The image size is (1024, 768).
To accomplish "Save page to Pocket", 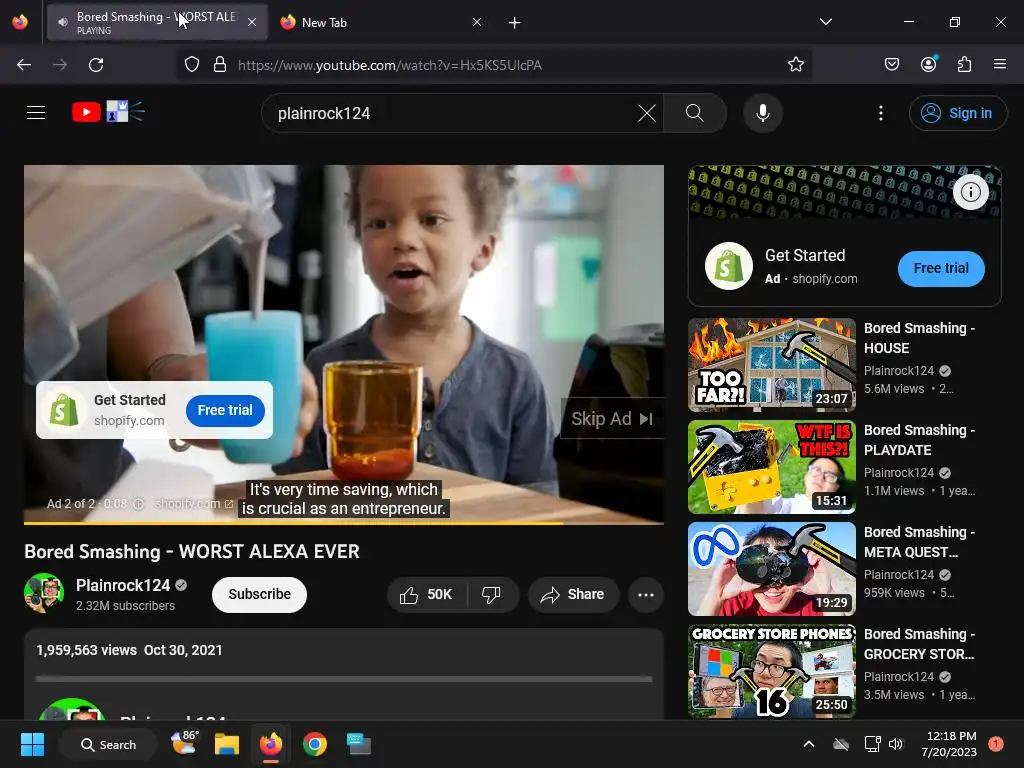I will coord(891,64).
